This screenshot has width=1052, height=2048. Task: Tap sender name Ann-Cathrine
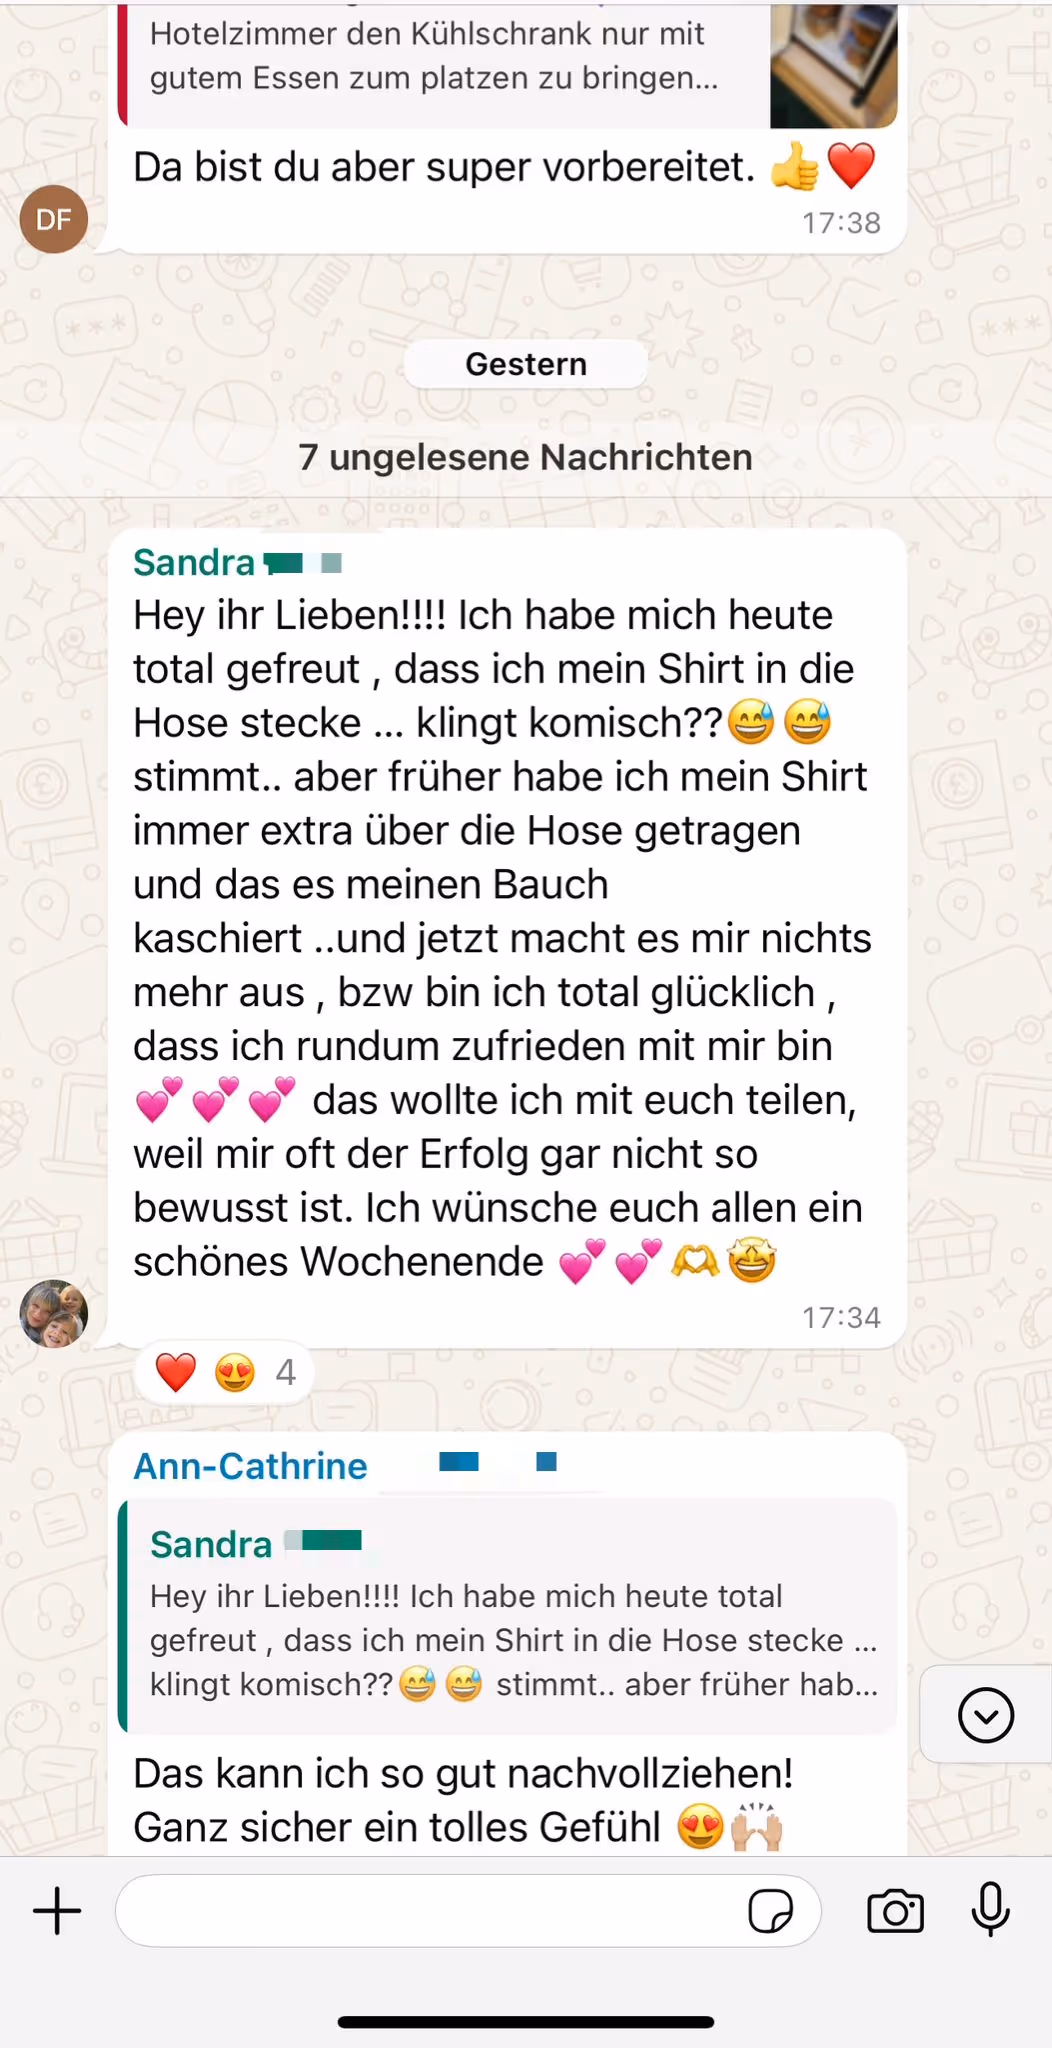(251, 1466)
